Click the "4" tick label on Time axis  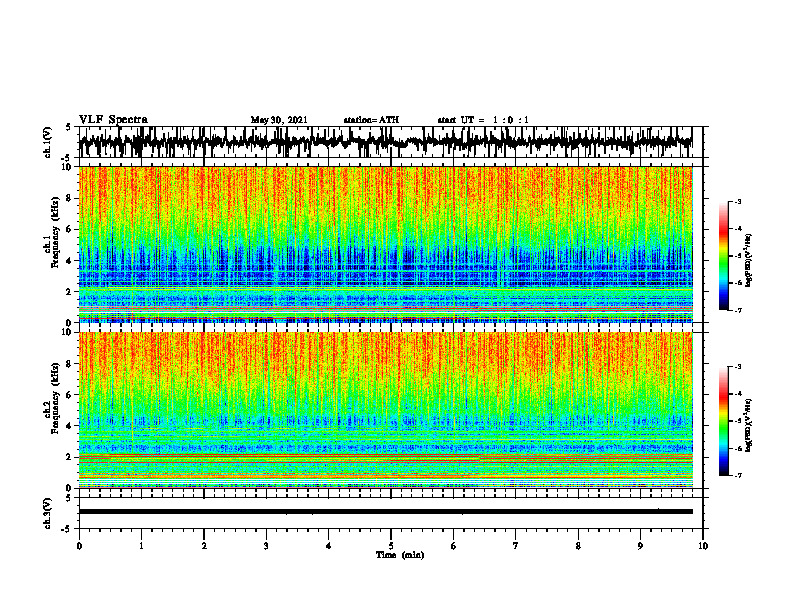(329, 546)
